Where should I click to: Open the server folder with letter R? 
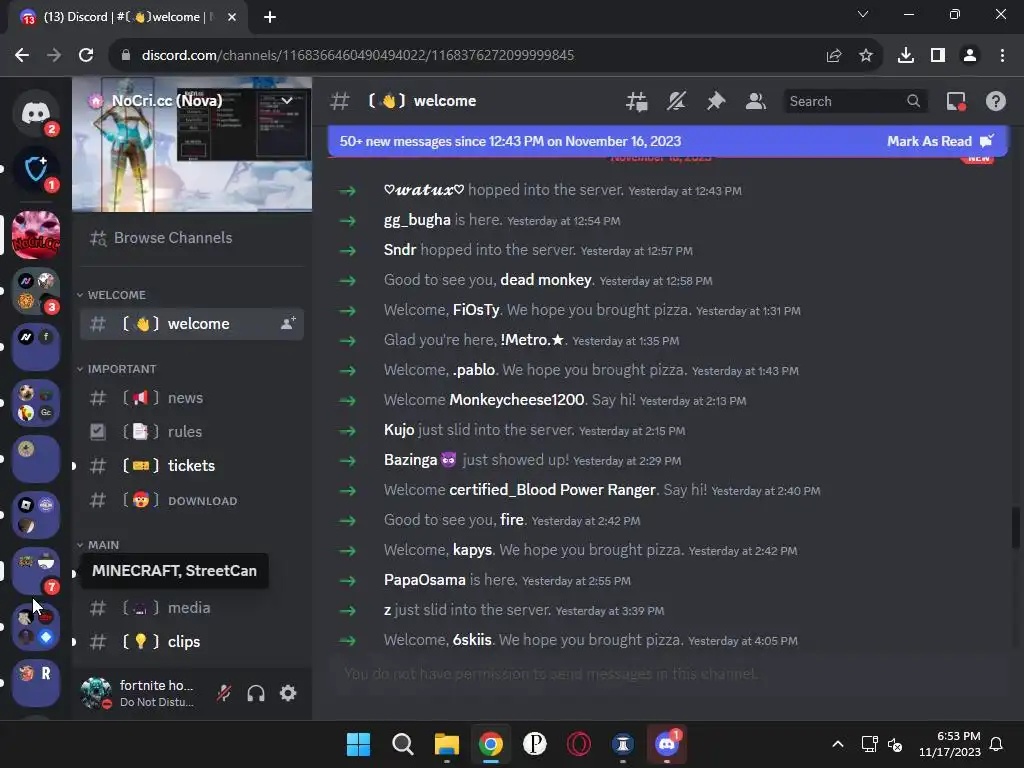coord(36,683)
